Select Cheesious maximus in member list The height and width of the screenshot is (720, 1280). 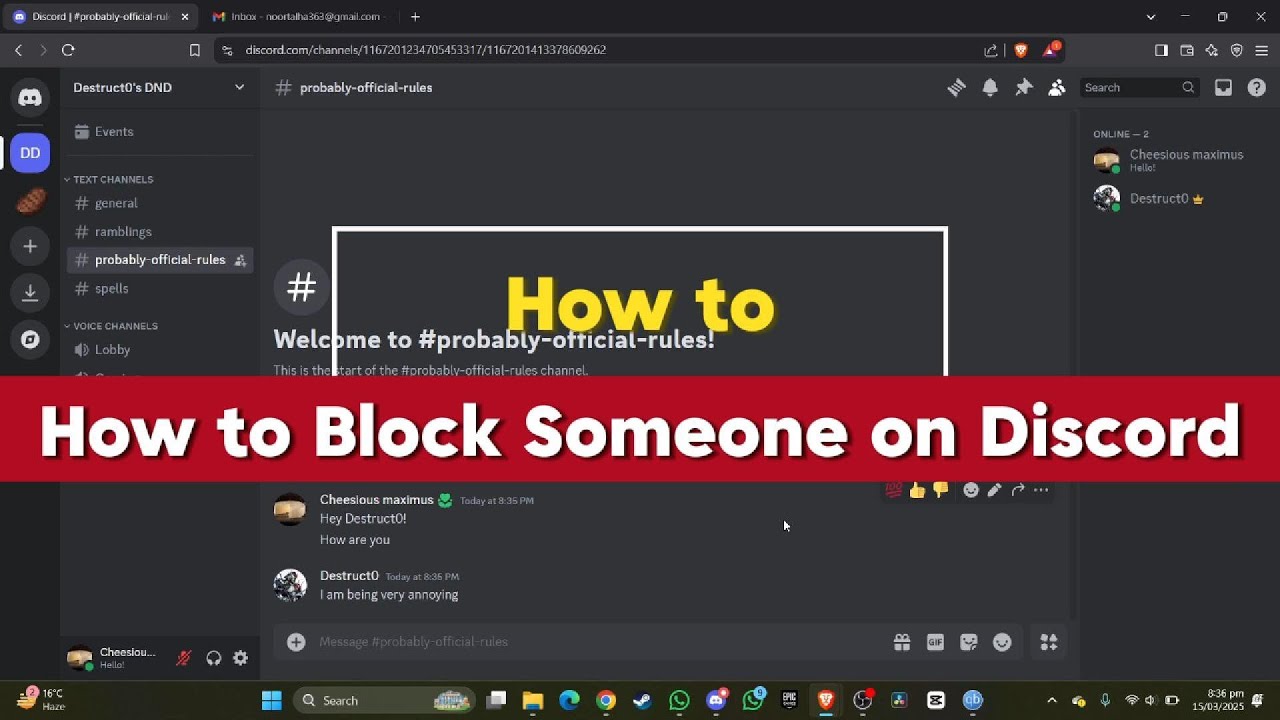click(1176, 160)
